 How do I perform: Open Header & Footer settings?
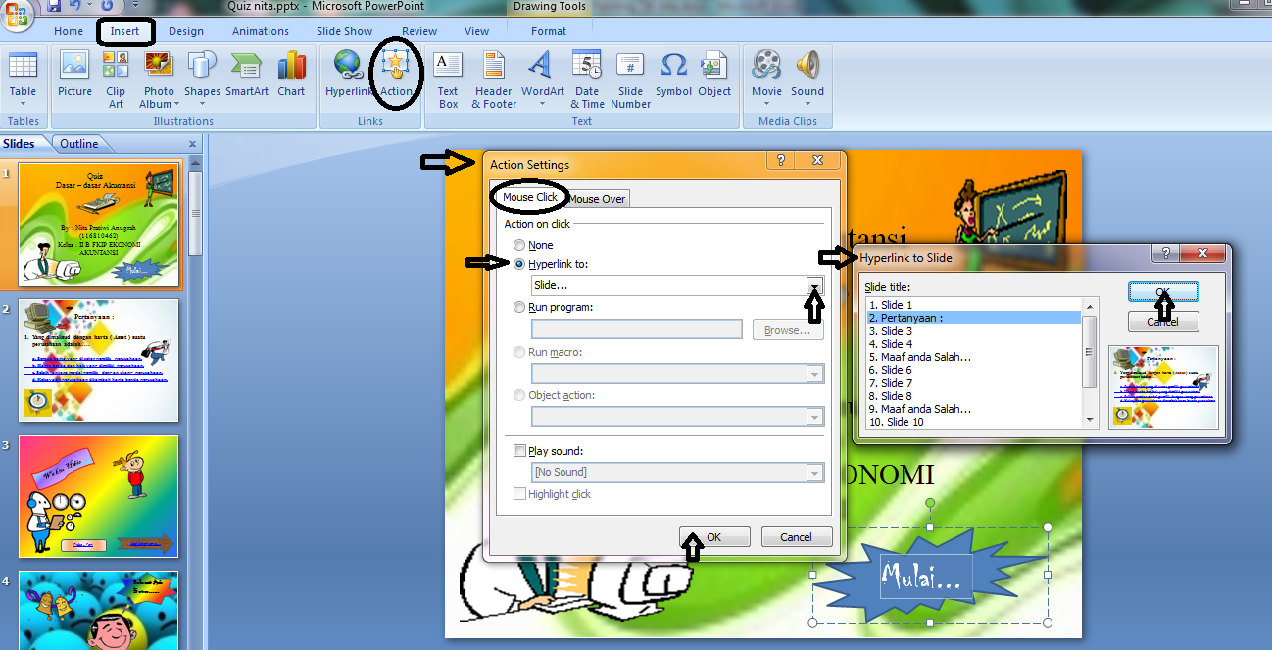(494, 79)
